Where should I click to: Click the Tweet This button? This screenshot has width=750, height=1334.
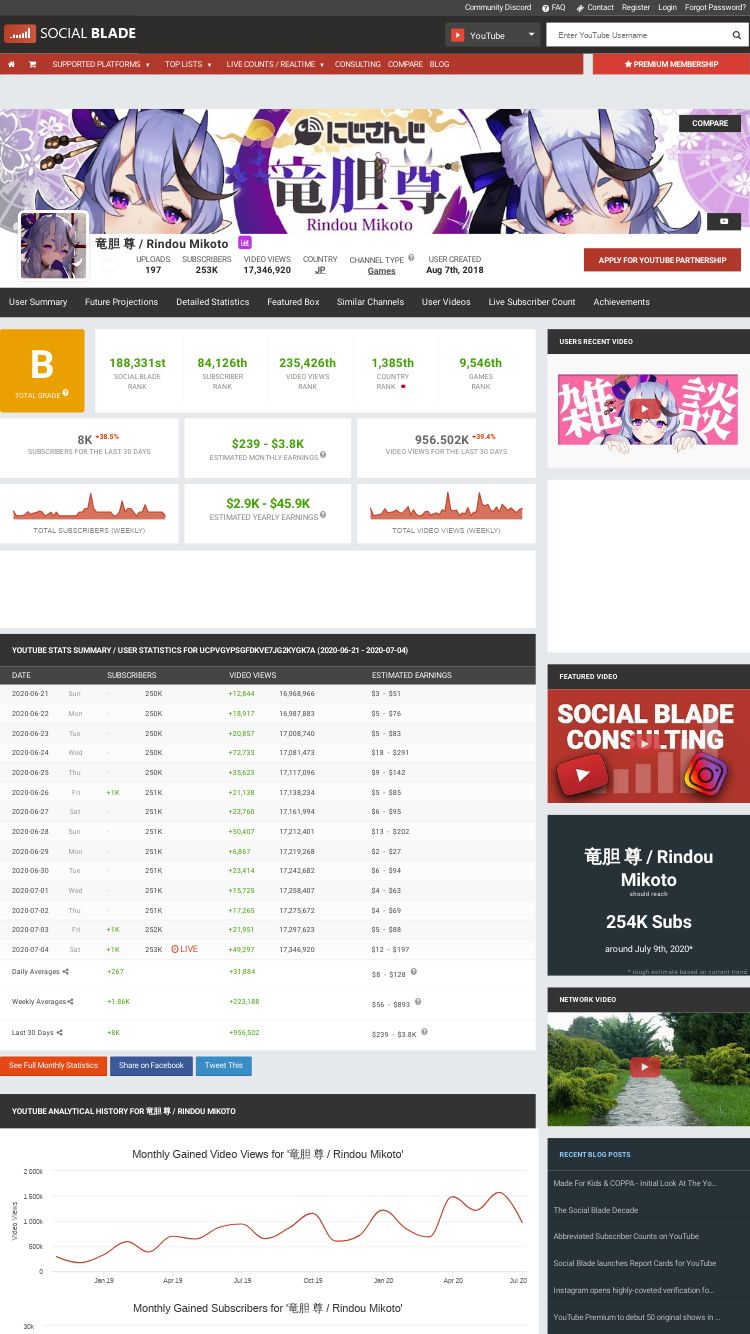click(223, 1066)
